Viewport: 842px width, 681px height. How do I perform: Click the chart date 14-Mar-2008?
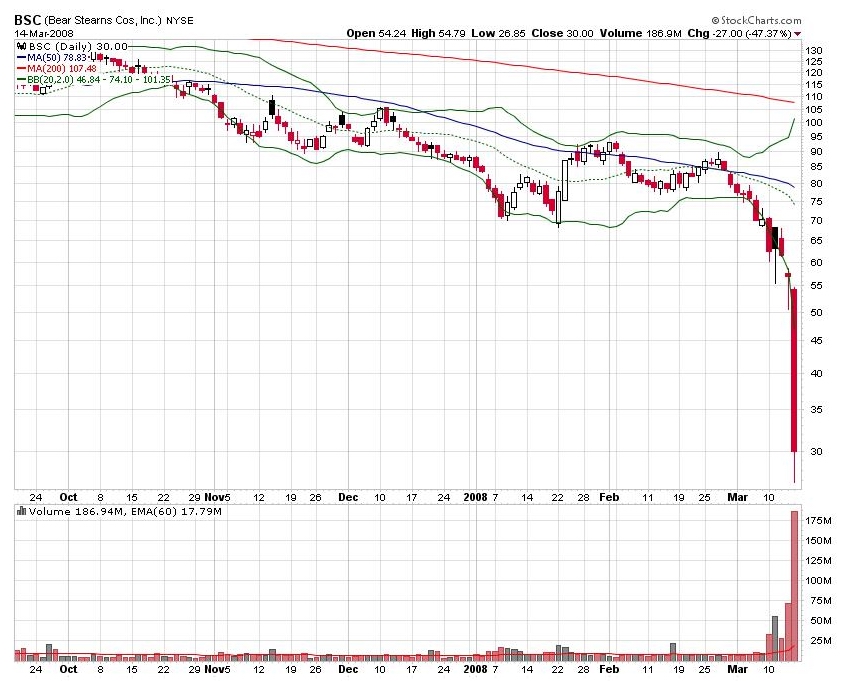pyautogui.click(x=44, y=34)
